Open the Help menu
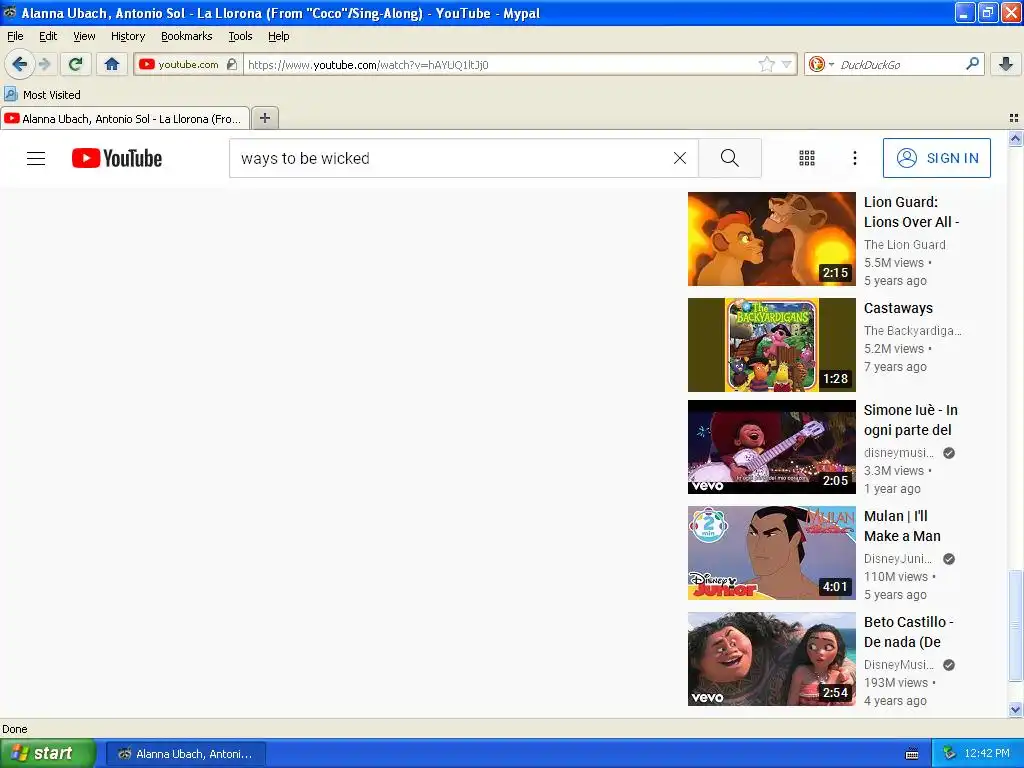The width and height of the screenshot is (1024, 768). [278, 36]
